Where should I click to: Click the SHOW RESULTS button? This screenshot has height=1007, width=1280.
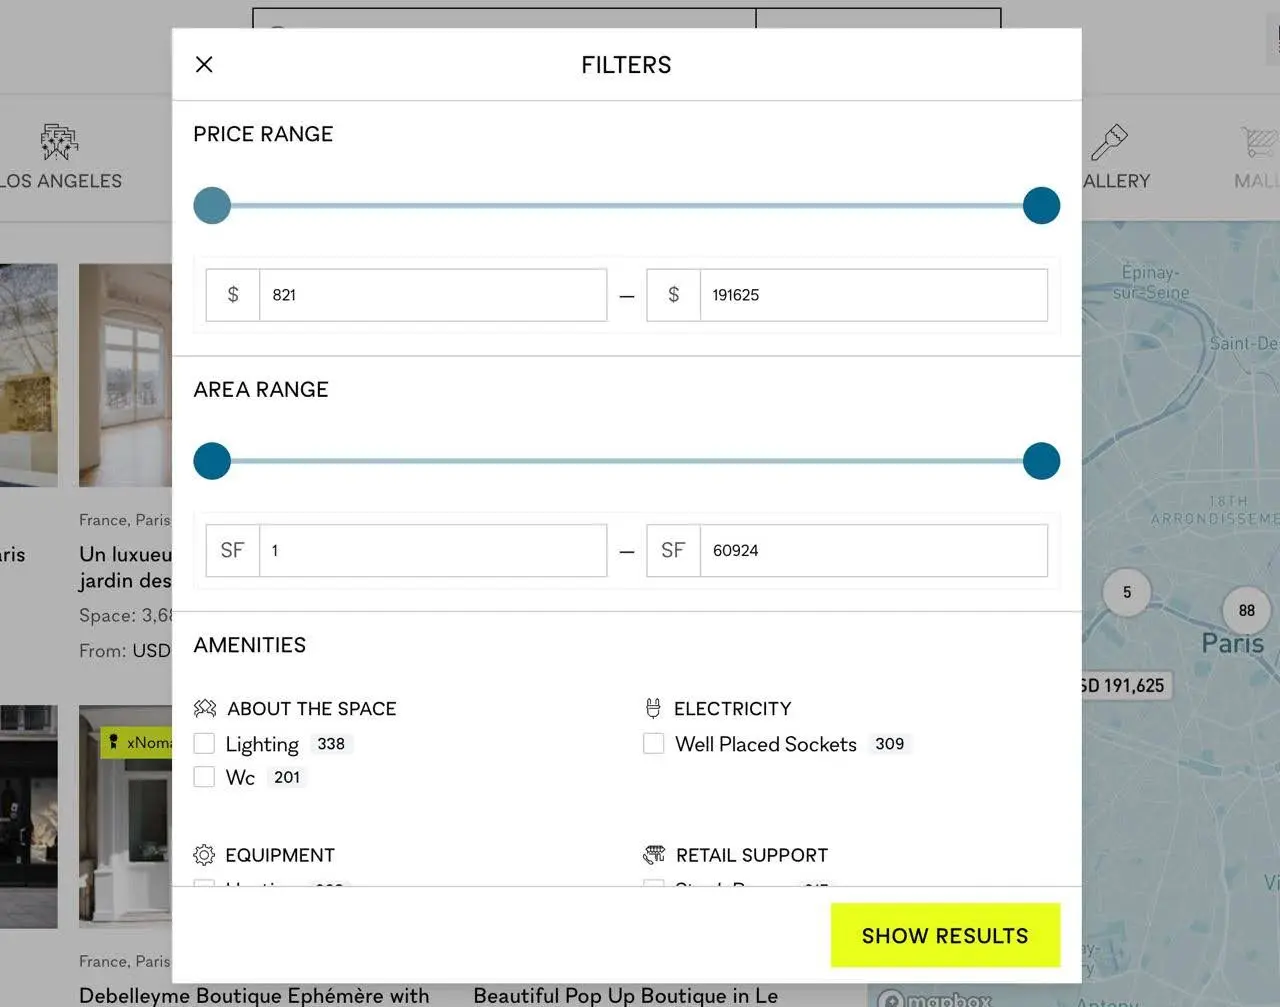(944, 935)
